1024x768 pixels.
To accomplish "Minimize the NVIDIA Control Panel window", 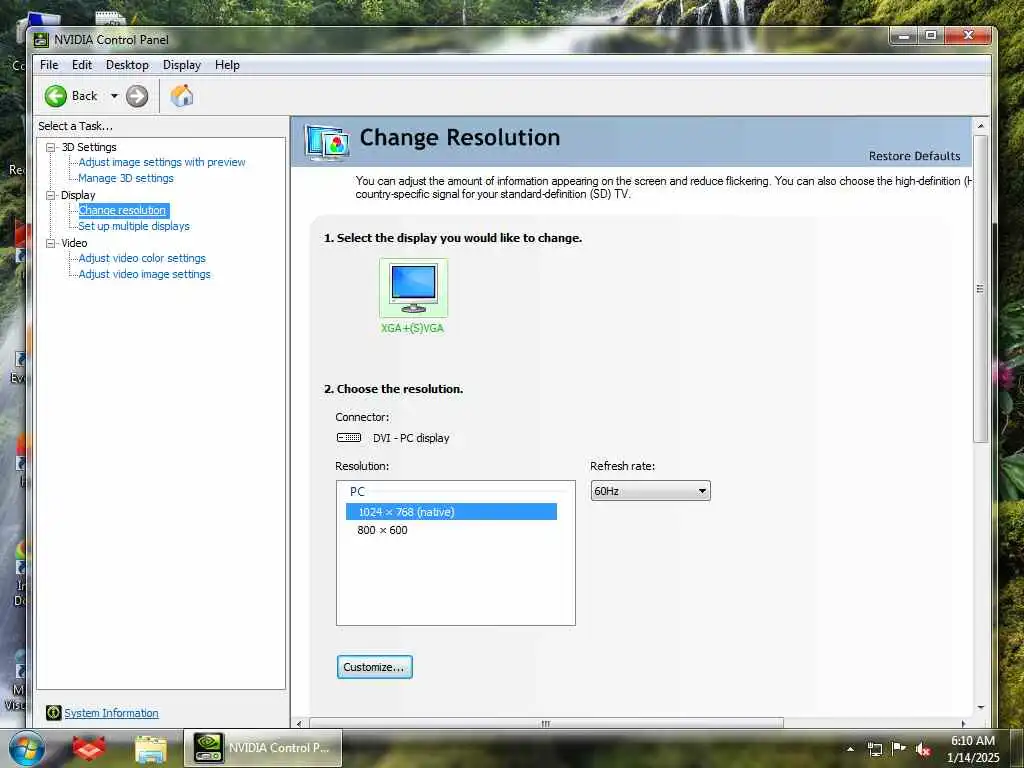I will point(904,36).
